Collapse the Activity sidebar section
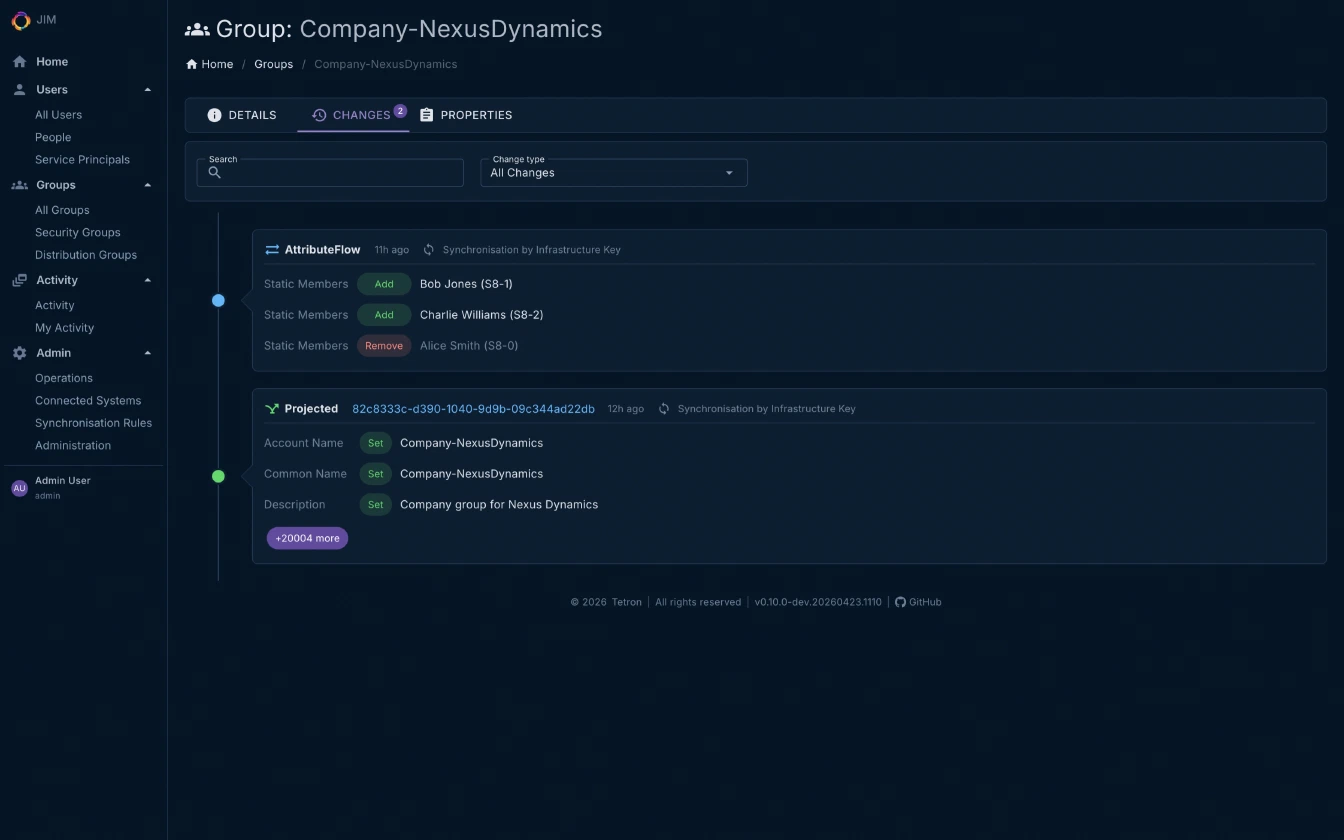 coord(147,280)
